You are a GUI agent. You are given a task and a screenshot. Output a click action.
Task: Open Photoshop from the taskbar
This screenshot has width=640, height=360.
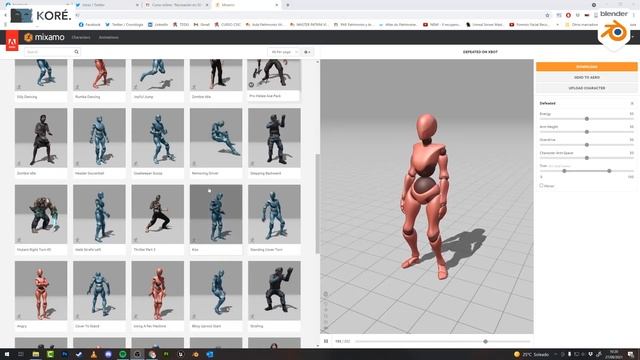point(64,354)
